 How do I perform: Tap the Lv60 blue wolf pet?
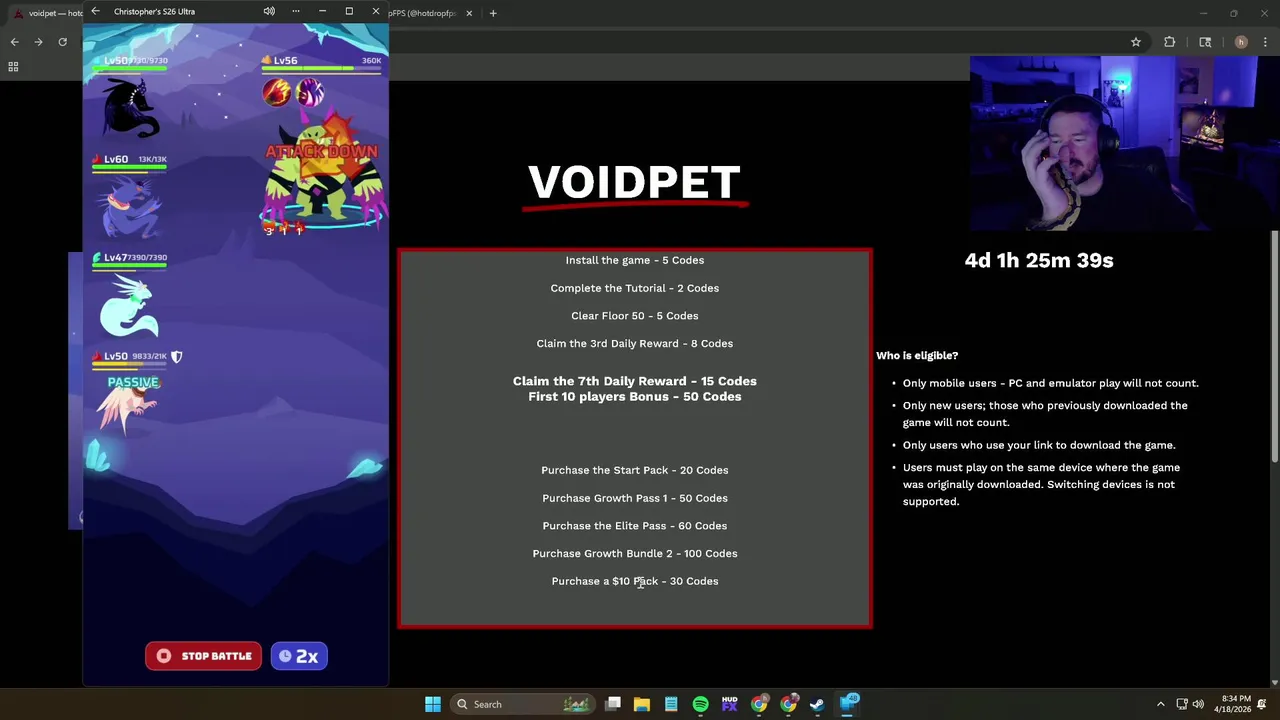[130, 206]
